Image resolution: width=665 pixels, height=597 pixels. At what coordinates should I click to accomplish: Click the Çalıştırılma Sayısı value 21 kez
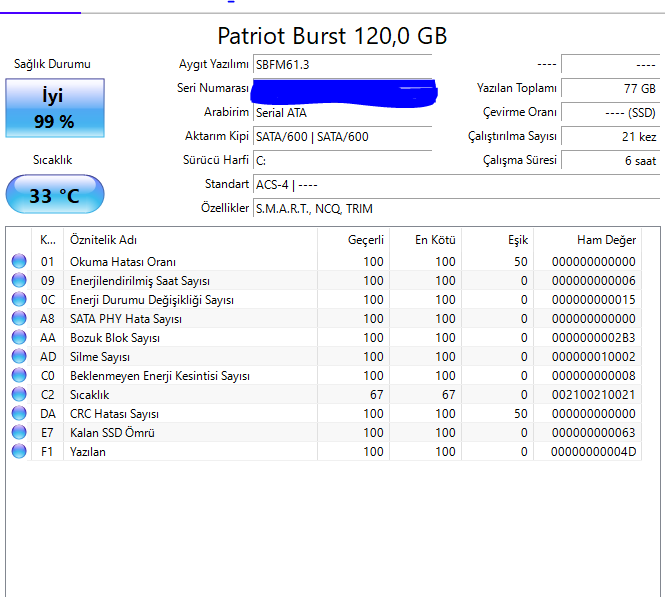point(610,137)
